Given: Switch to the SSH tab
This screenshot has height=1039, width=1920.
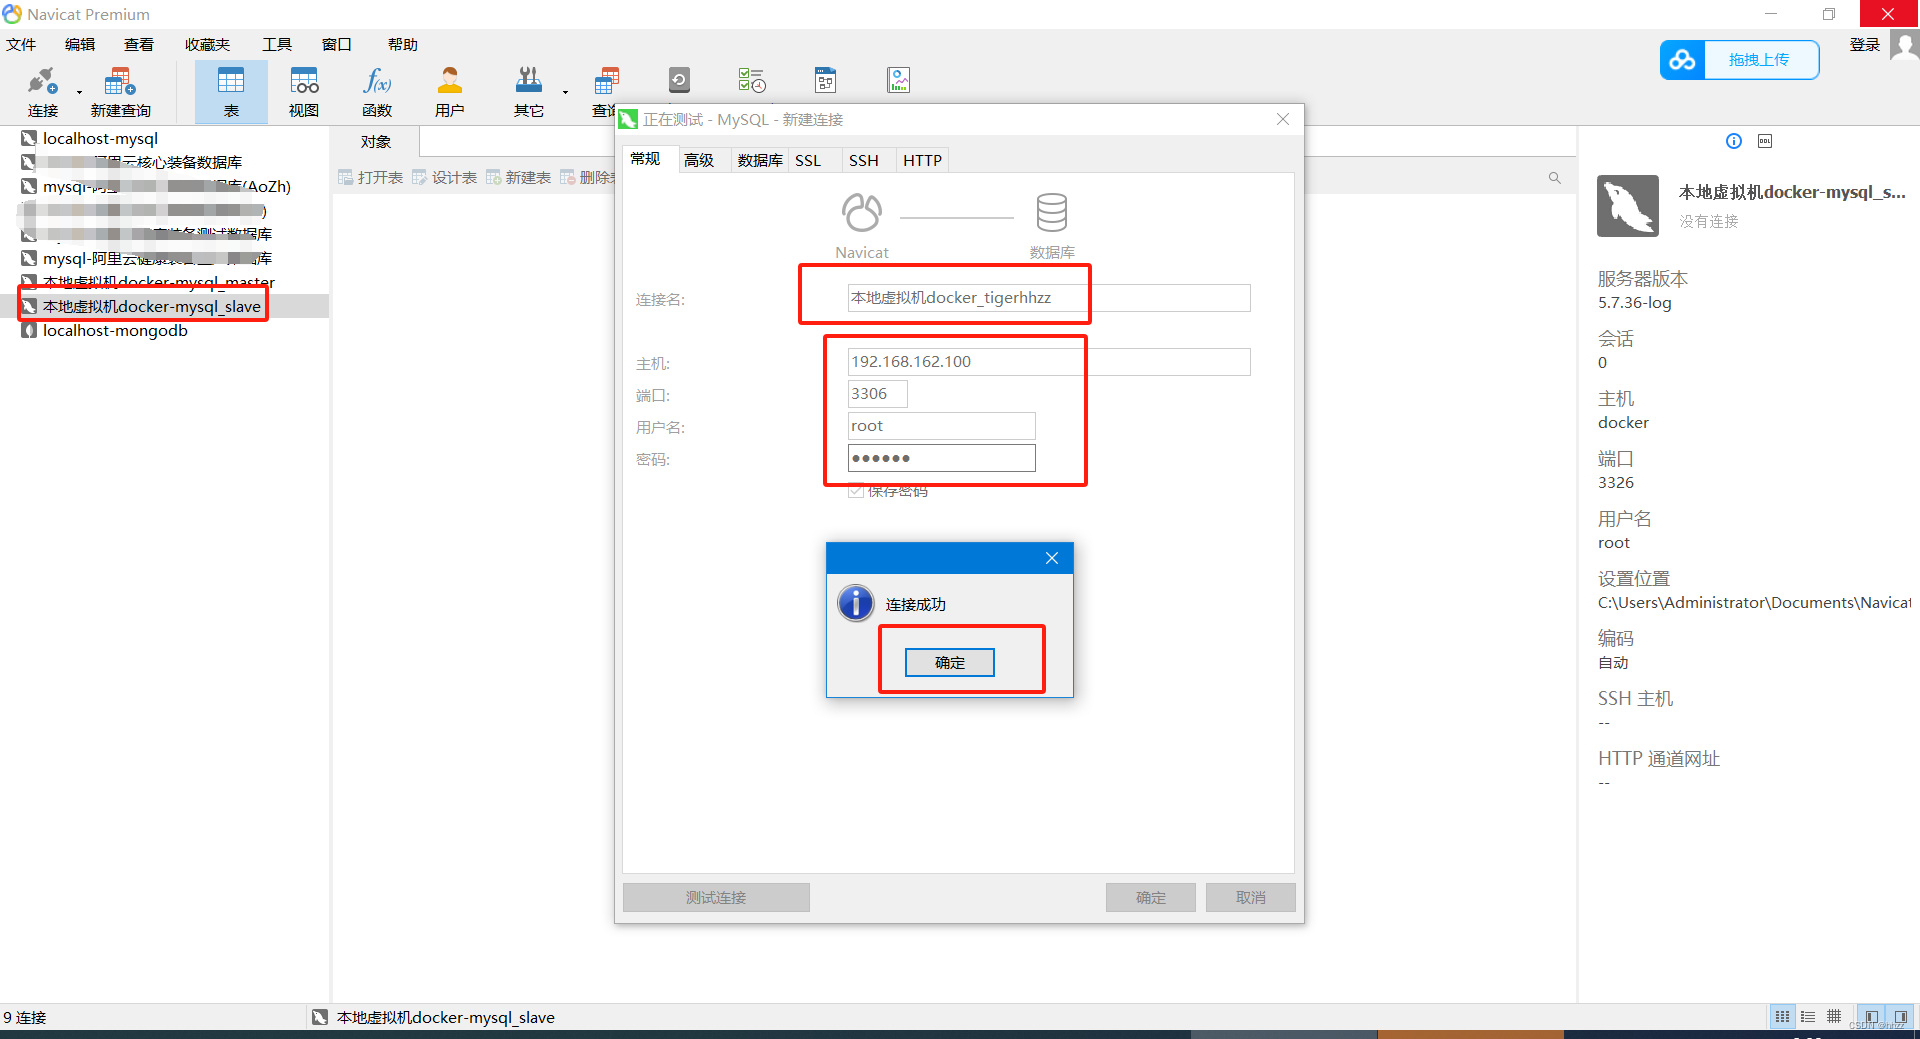Looking at the screenshot, I should pos(864,160).
